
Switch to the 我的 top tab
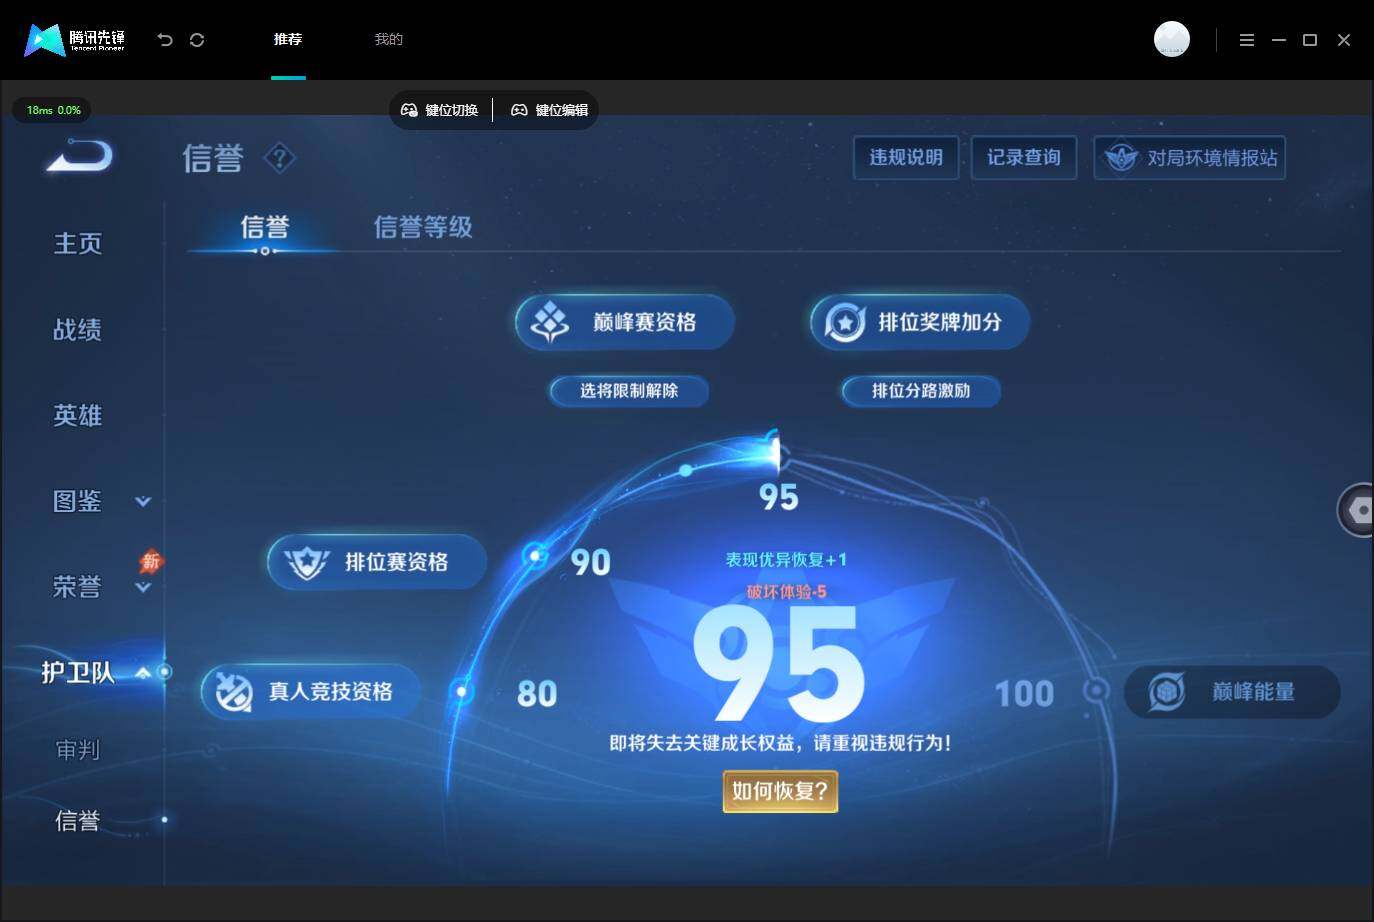click(388, 39)
